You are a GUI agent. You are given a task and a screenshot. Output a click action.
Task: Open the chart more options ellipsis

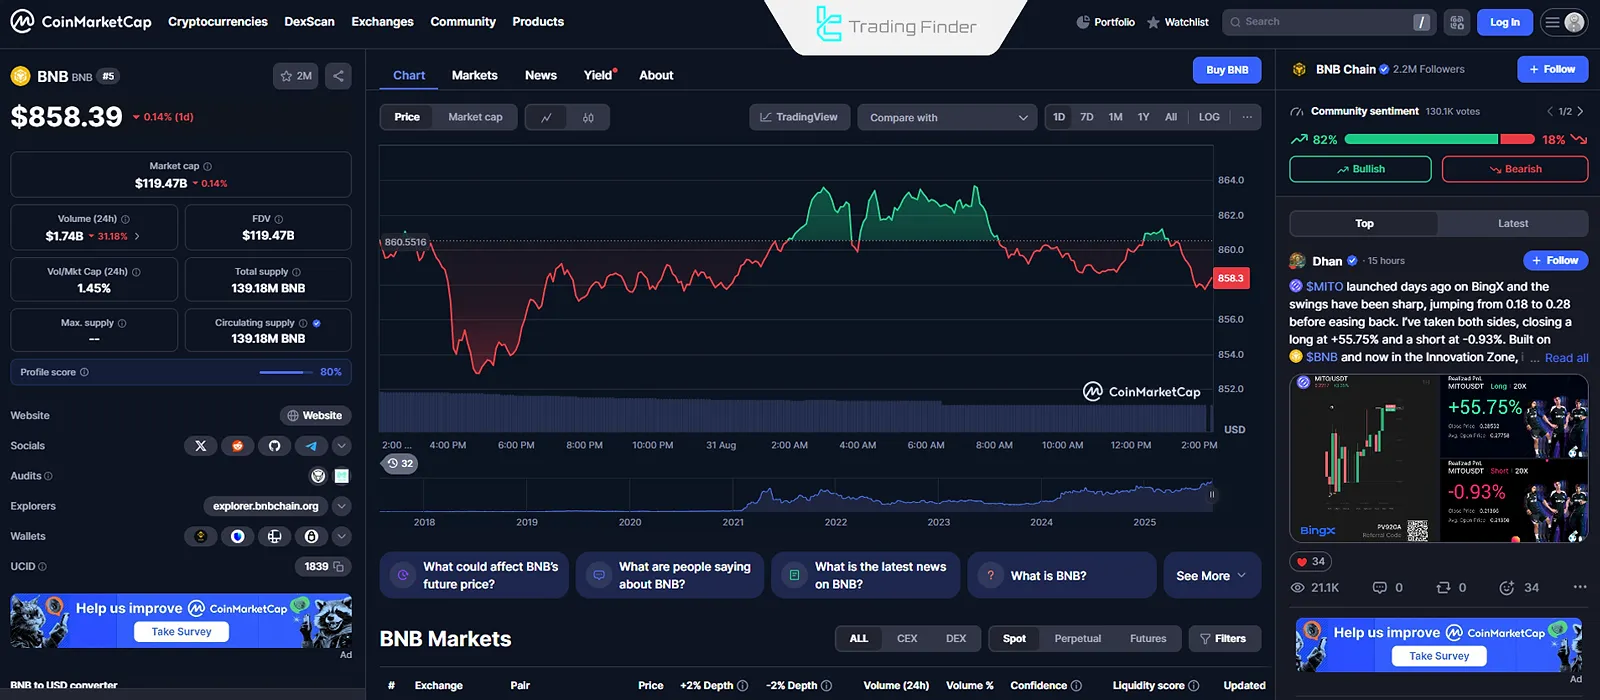point(1247,117)
